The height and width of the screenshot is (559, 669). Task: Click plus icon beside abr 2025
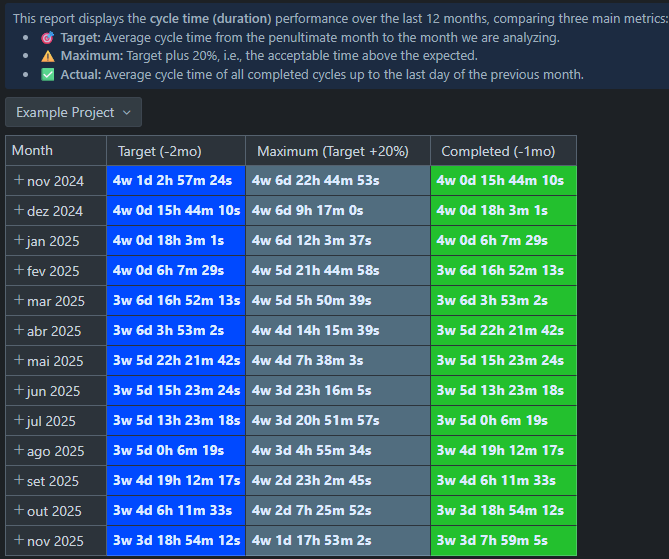coord(18,331)
